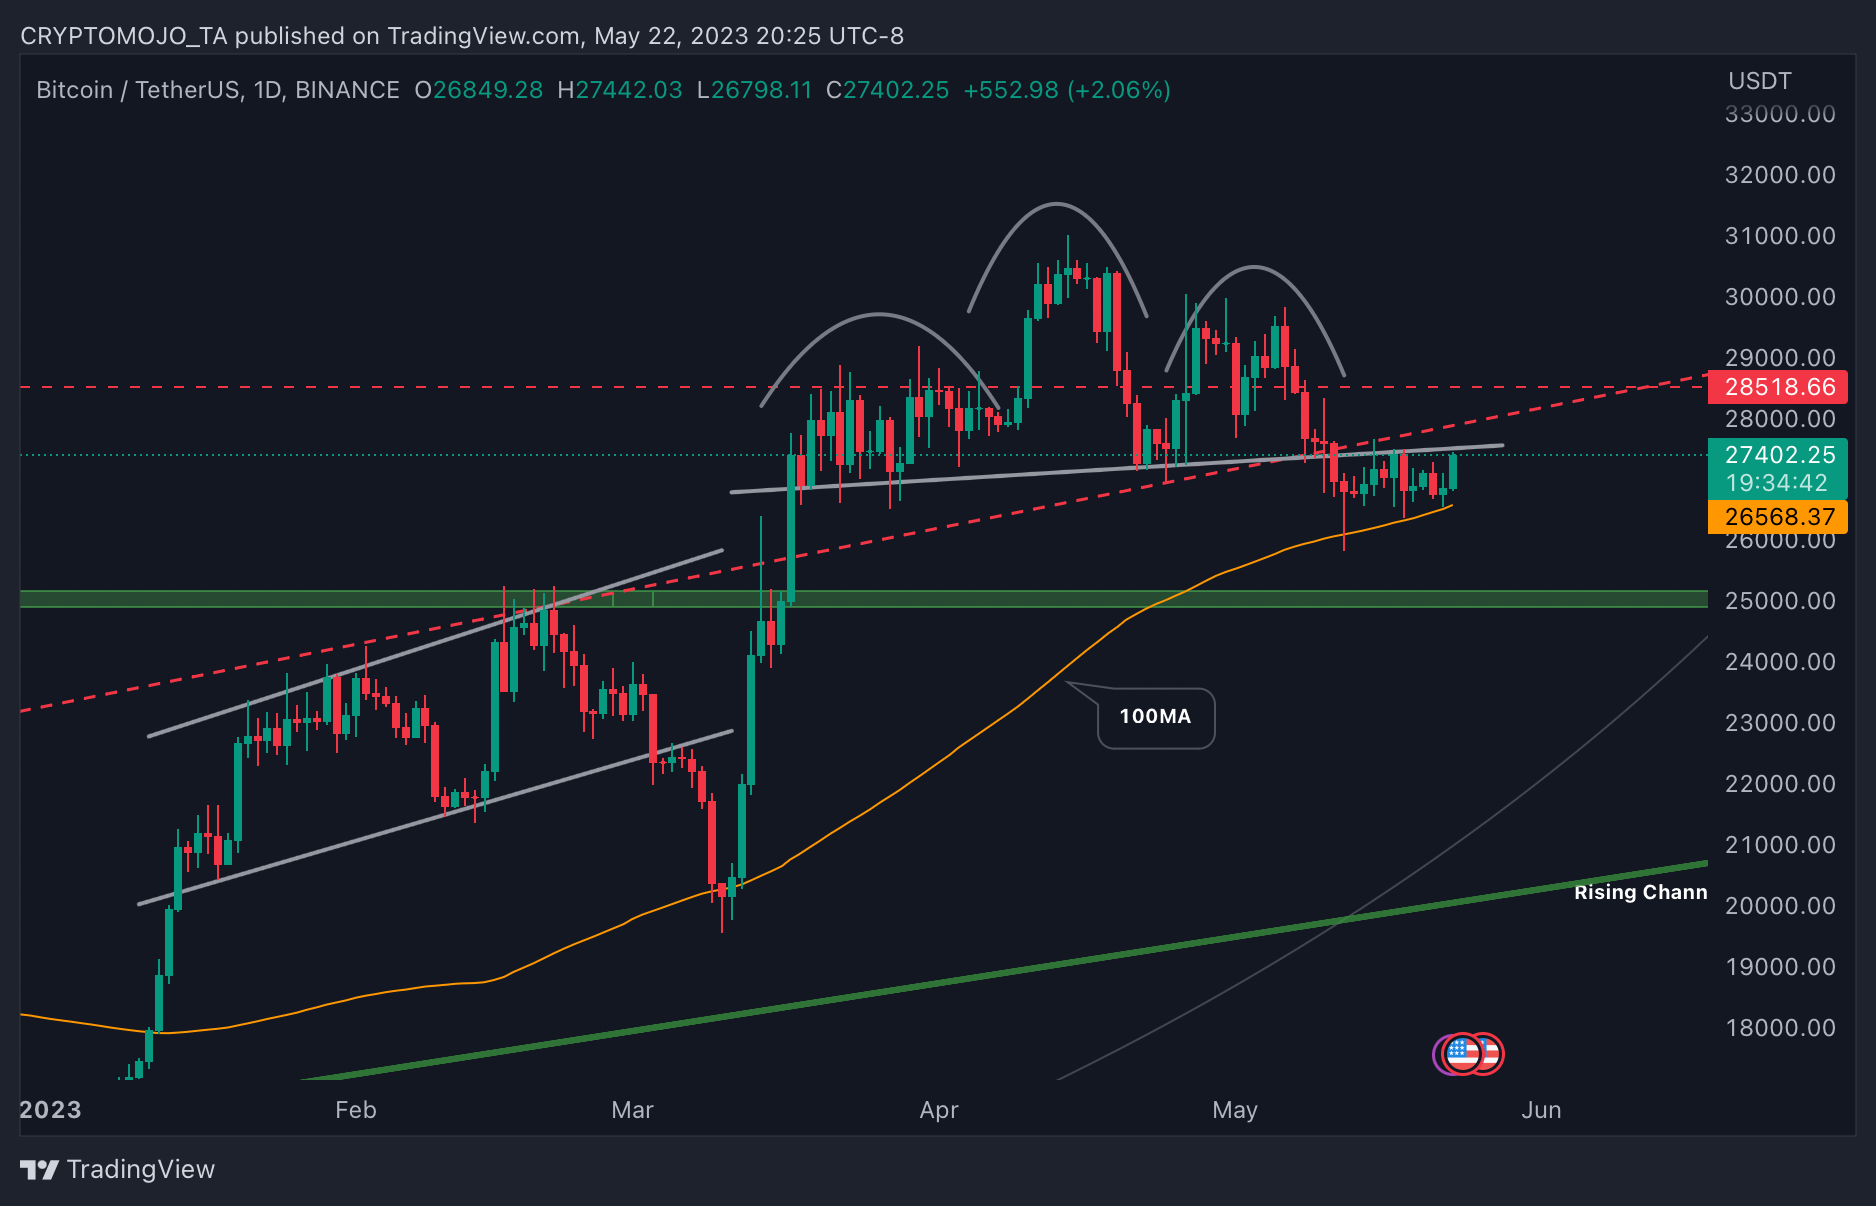Click the 31000.00 price axis value
The height and width of the screenshot is (1206, 1876).
tap(1780, 236)
